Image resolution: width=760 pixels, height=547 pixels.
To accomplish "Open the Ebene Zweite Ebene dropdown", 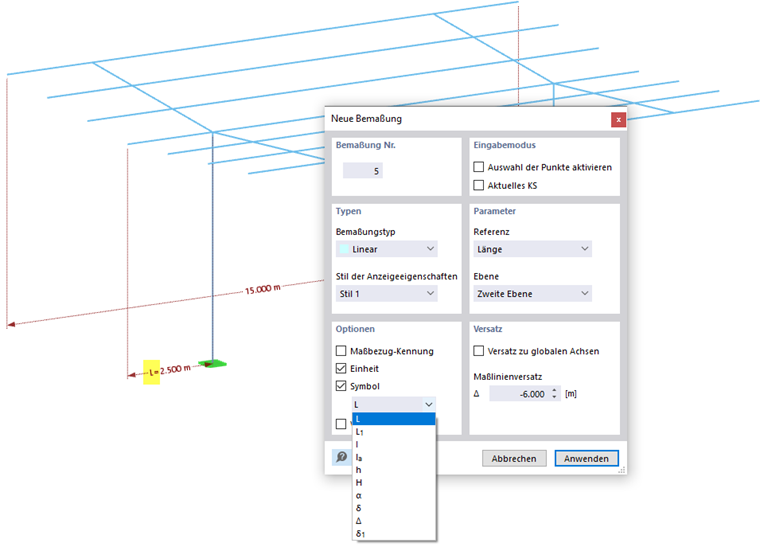I will [x=532, y=294].
